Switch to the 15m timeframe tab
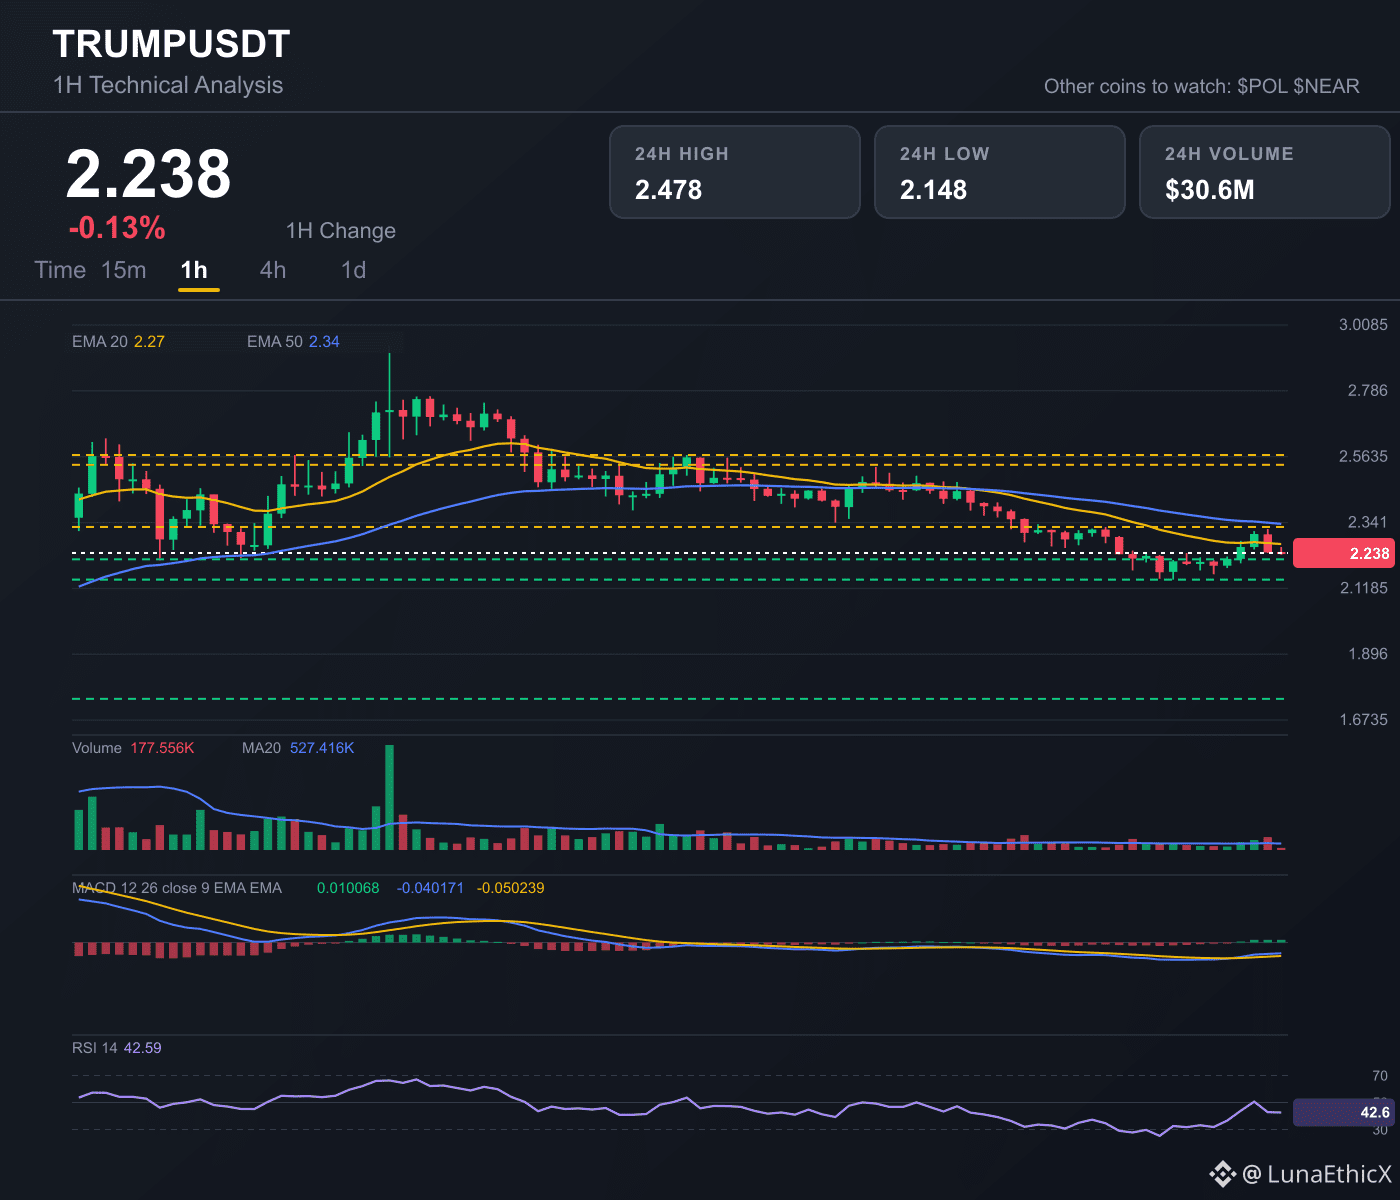 [124, 270]
